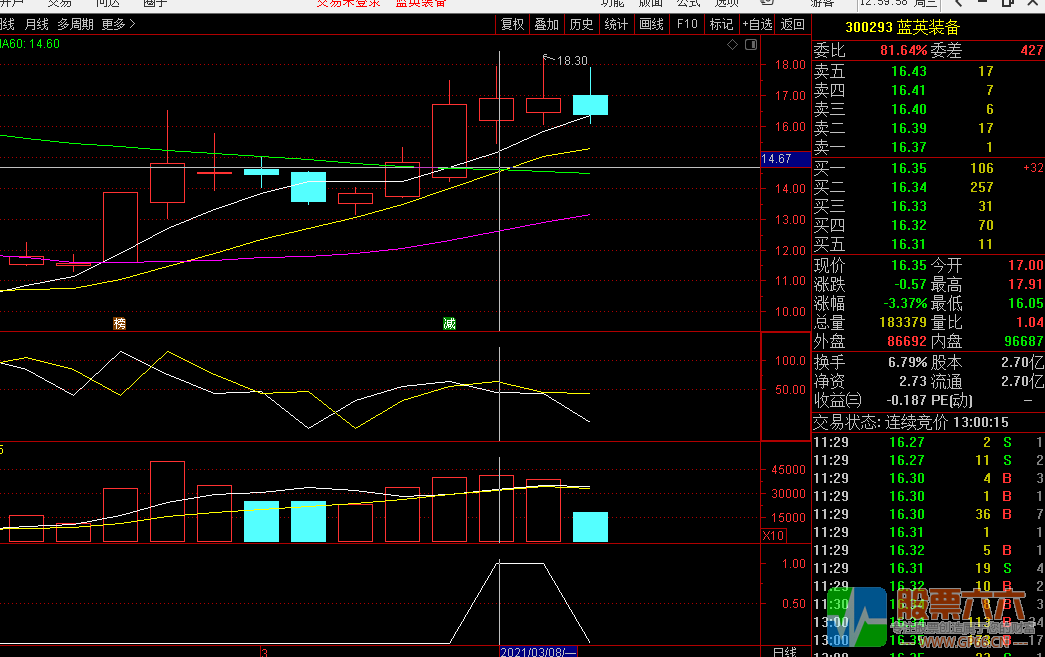
Task: Click the panel layout icon beside the diamond
Action: (750, 45)
